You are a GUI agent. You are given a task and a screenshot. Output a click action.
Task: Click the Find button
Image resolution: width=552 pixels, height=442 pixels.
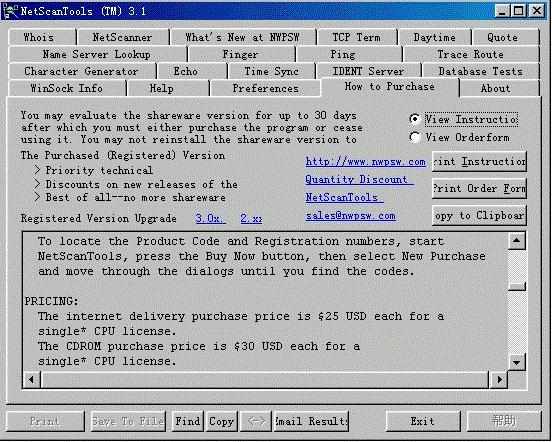click(188, 421)
